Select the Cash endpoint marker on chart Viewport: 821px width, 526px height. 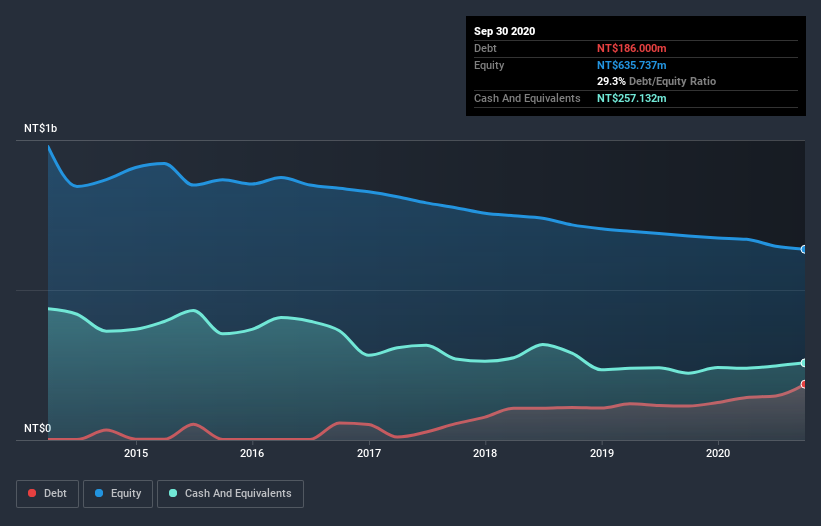point(804,363)
